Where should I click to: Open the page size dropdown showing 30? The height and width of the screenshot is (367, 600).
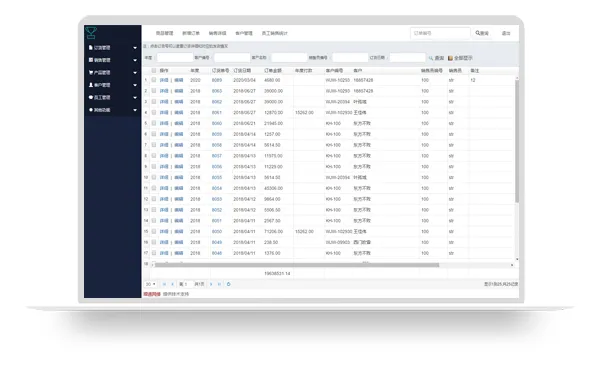point(150,284)
